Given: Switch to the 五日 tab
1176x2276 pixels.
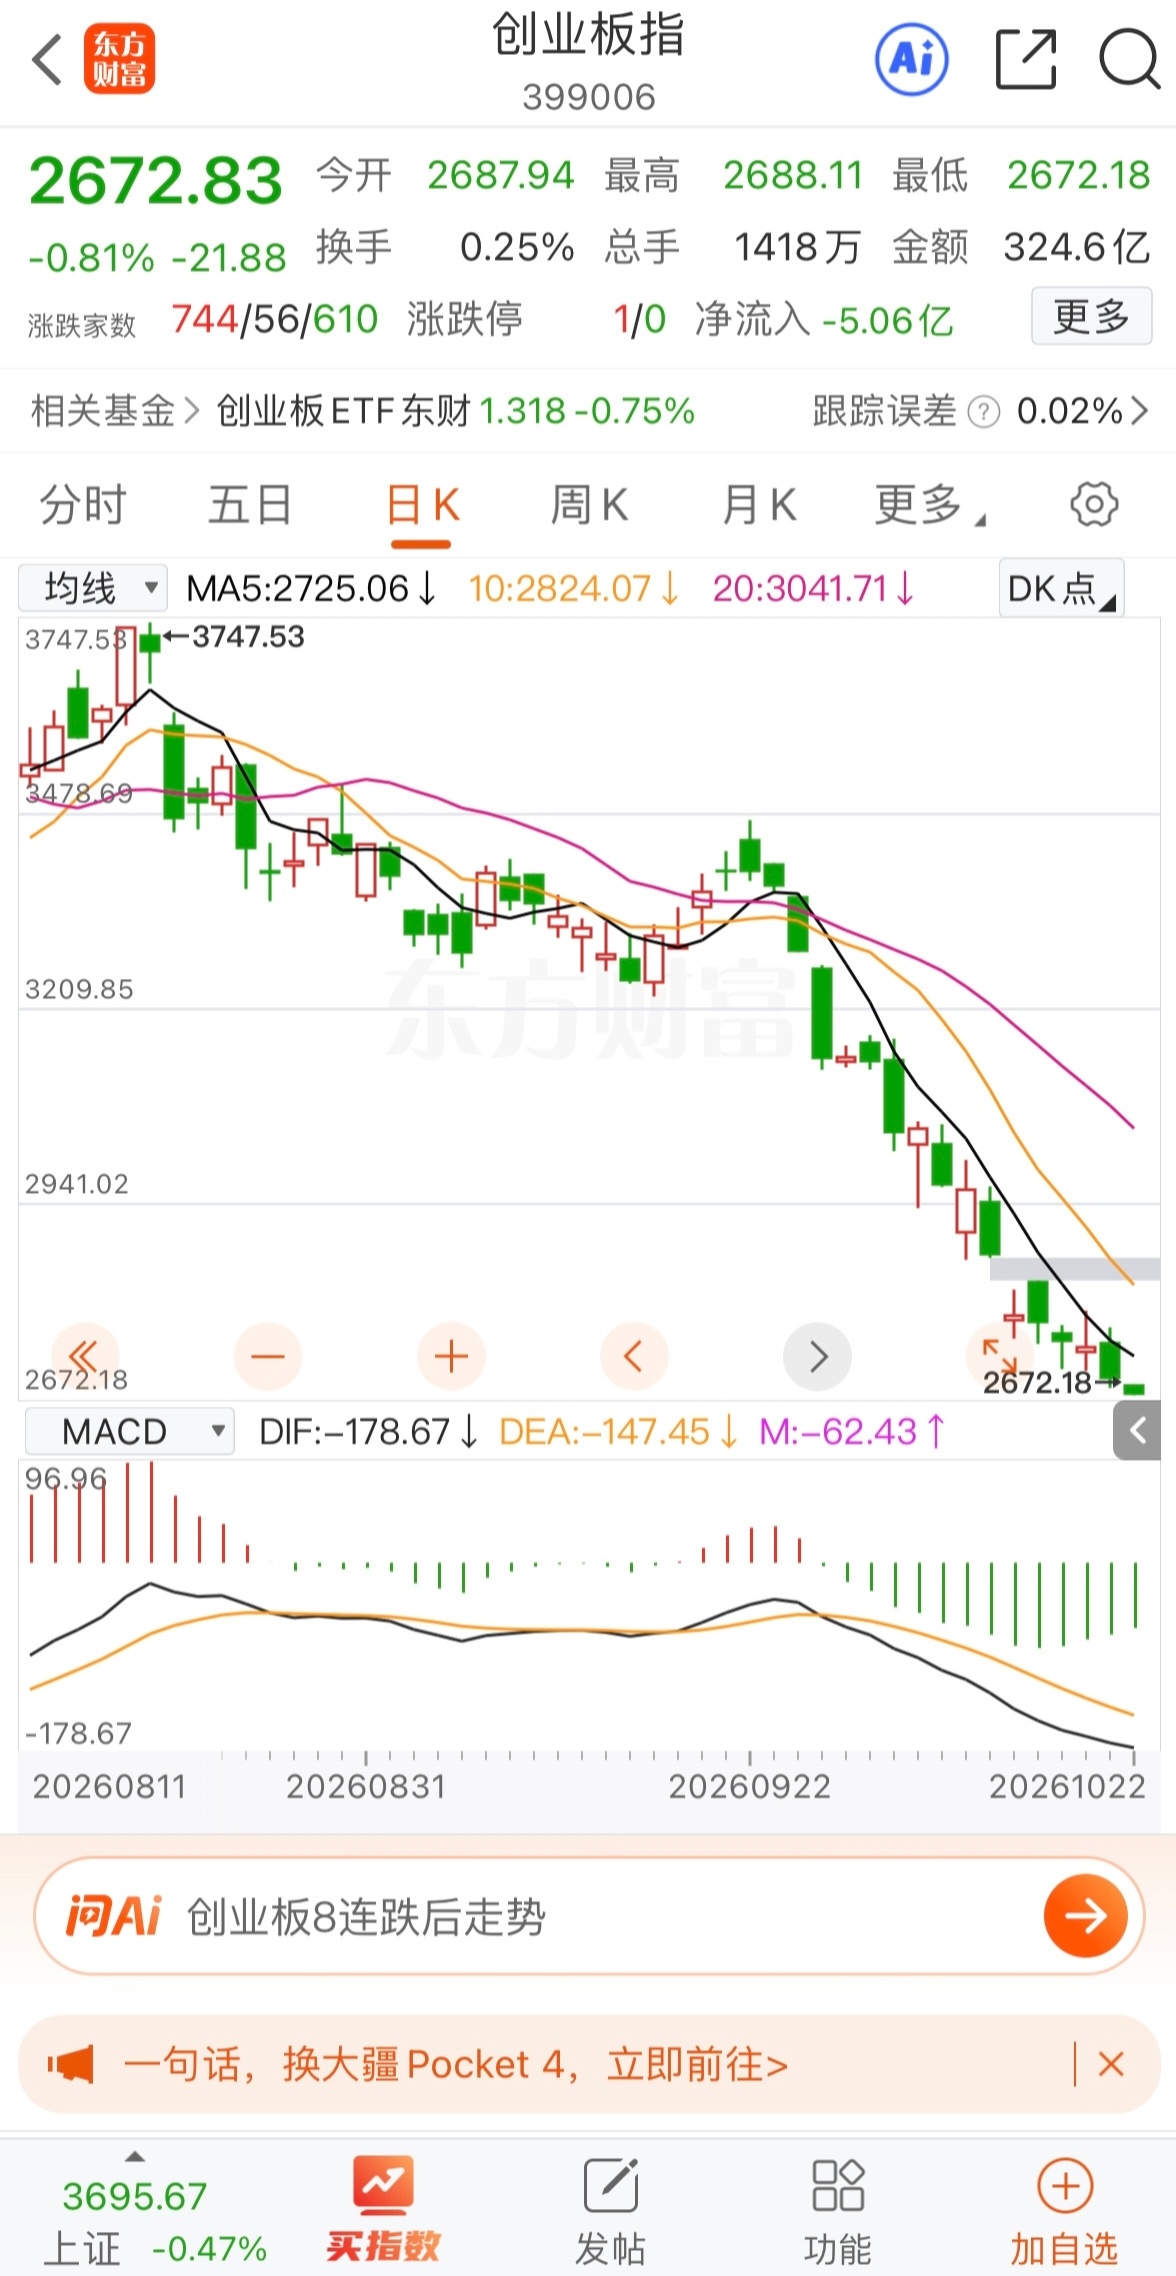Looking at the screenshot, I should (x=250, y=505).
